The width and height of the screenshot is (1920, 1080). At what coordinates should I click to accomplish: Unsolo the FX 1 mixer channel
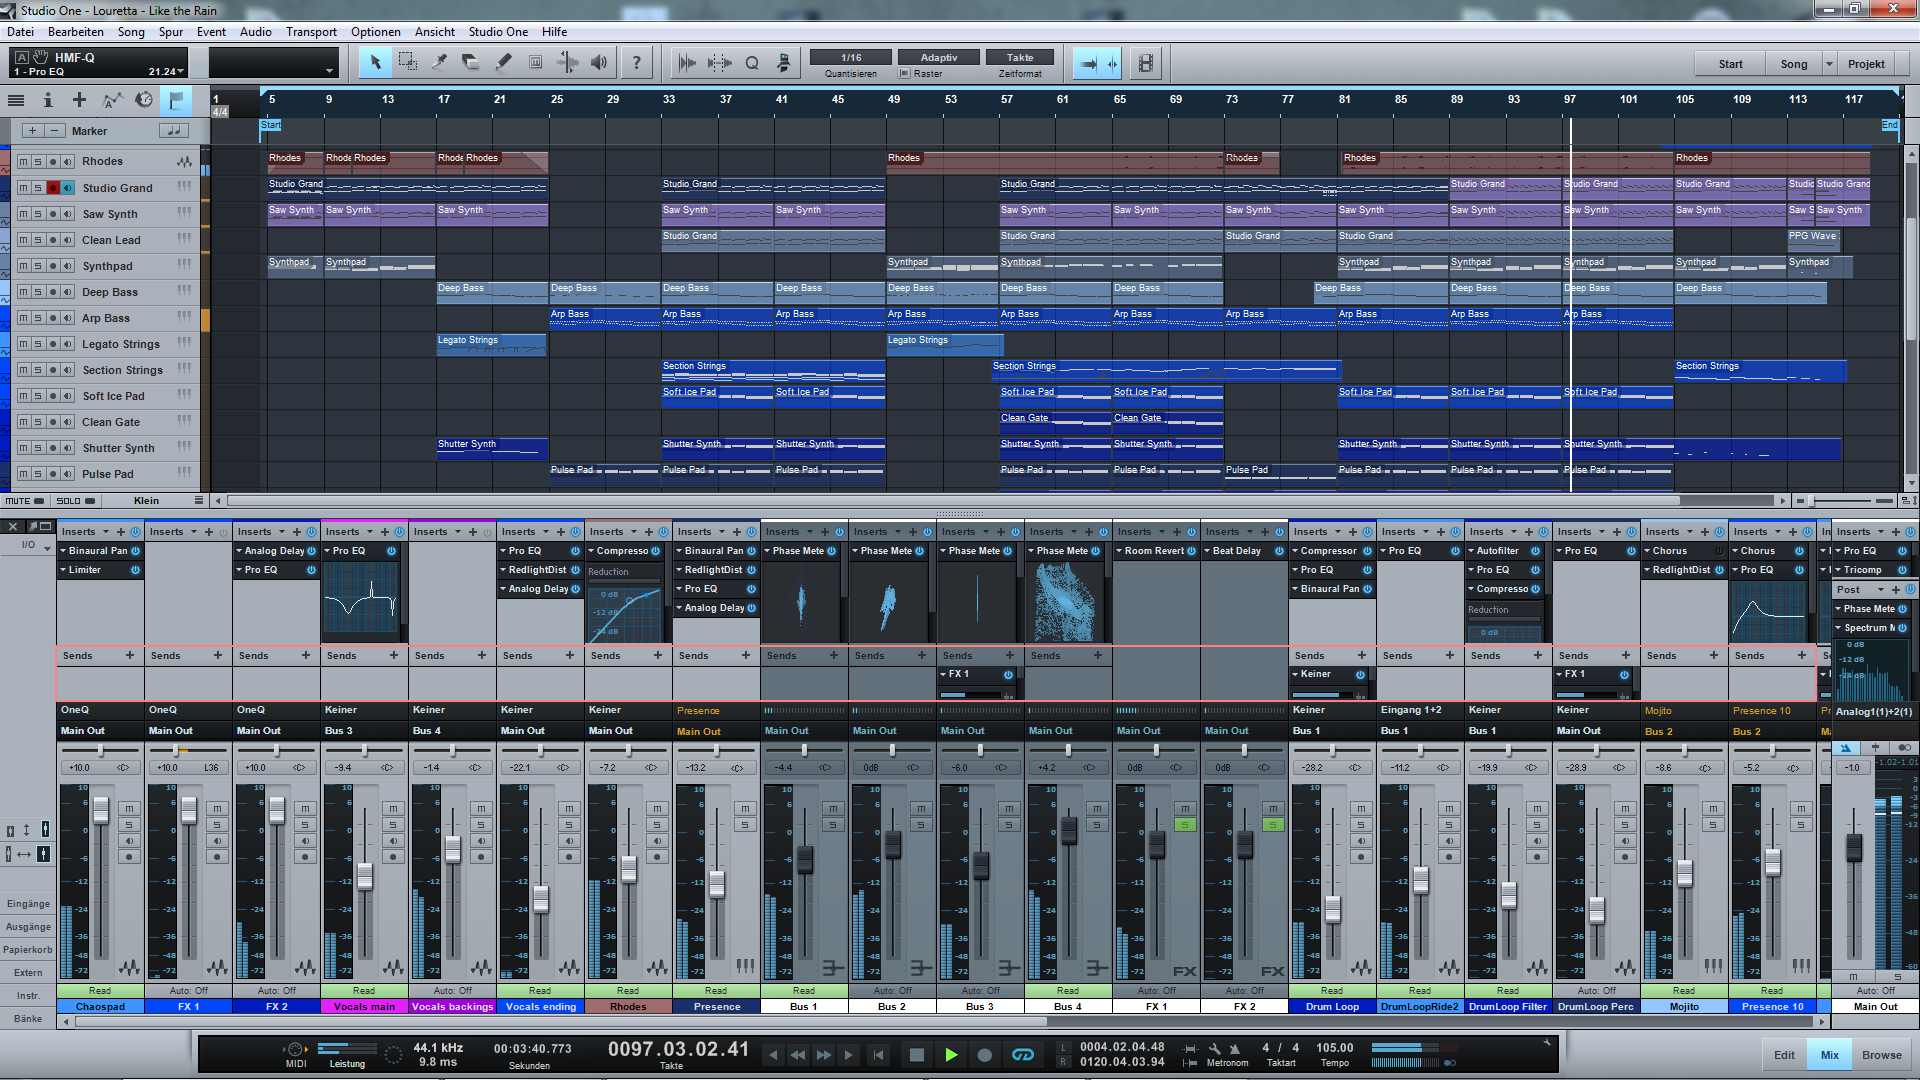1185,825
